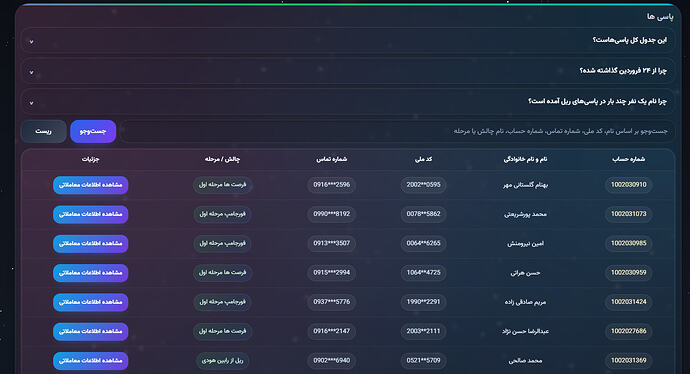The height and width of the screenshot is (374, 690).
Task: View trade info for account 1002031073
Action: tap(91, 214)
